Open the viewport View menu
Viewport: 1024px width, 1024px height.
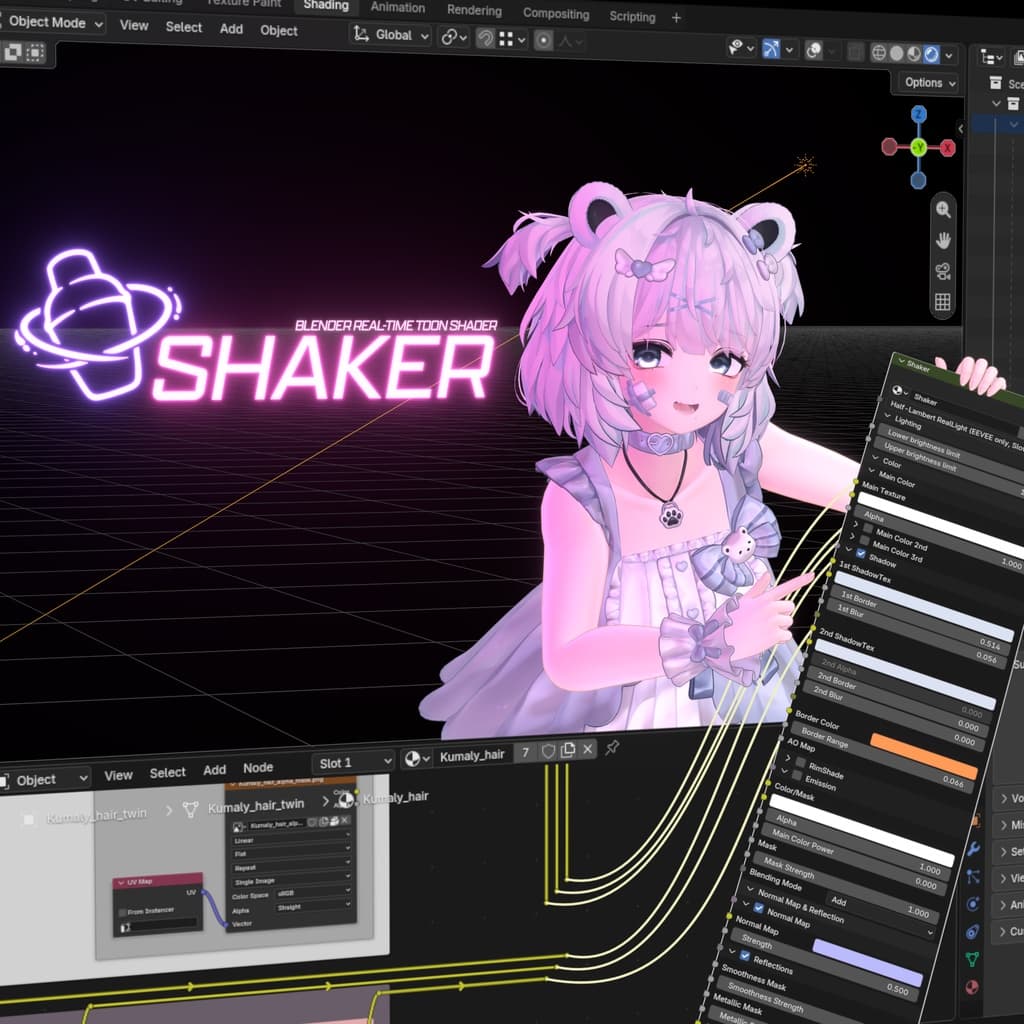[x=134, y=25]
